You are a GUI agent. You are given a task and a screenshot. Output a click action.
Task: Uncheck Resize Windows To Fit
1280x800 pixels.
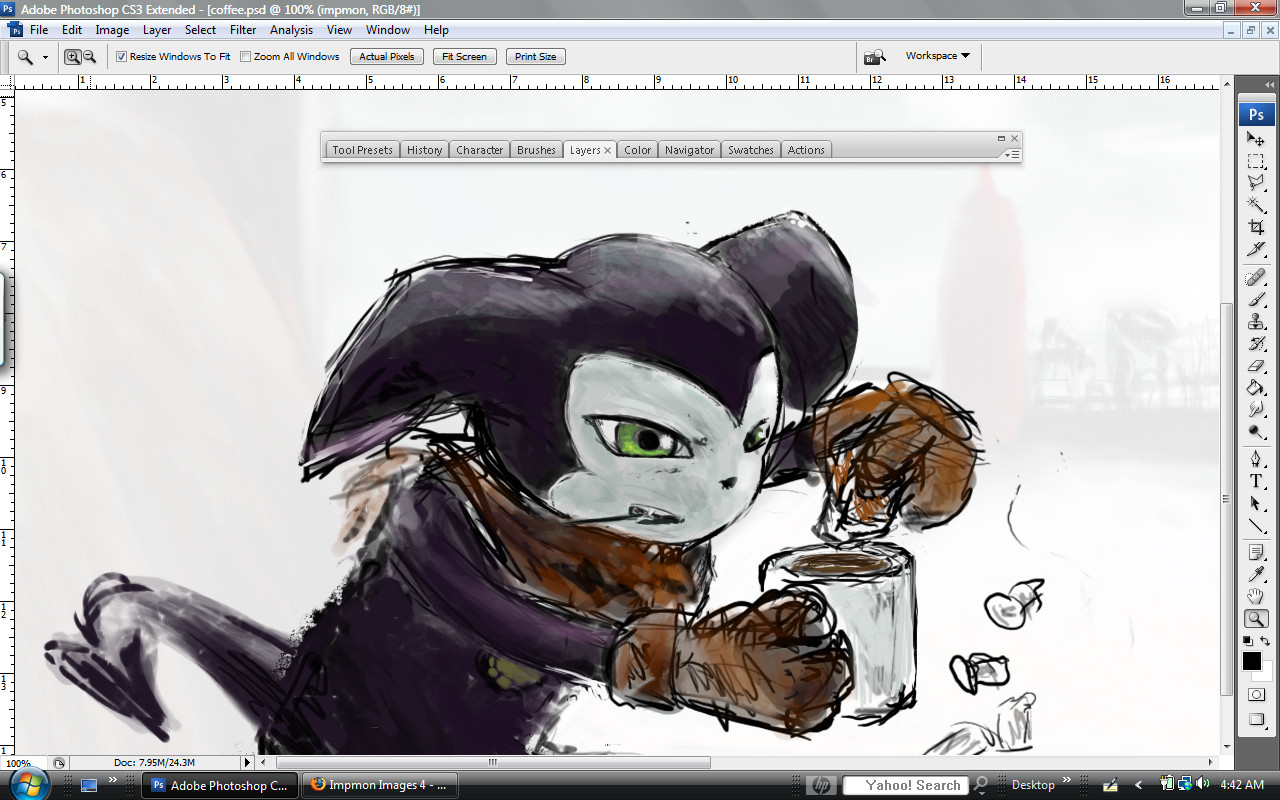122,57
